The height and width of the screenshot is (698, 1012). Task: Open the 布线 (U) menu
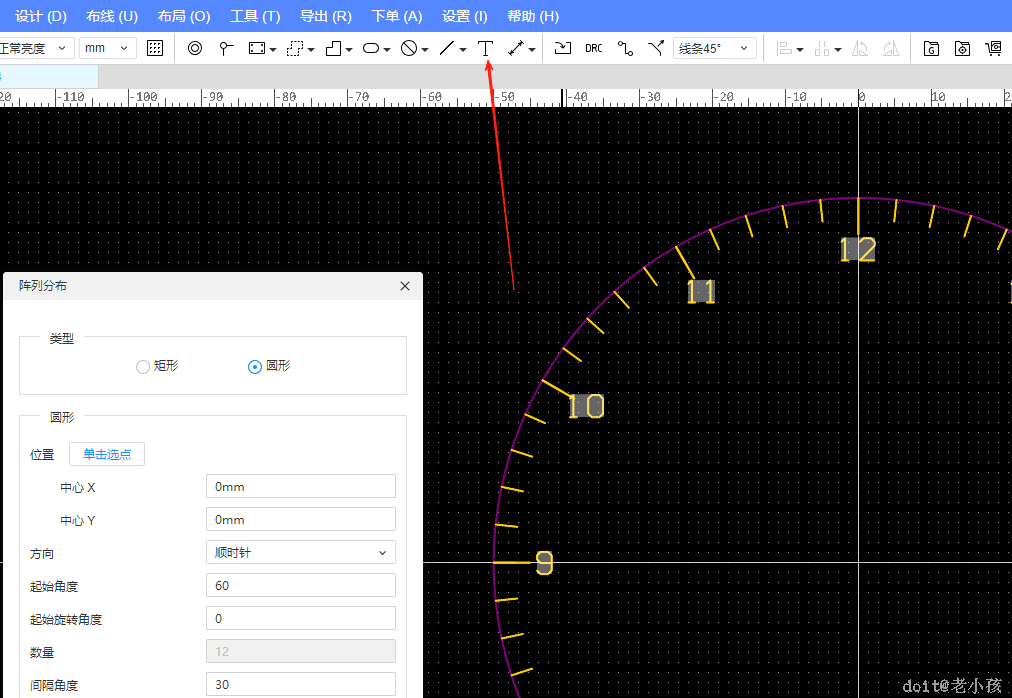coord(112,16)
